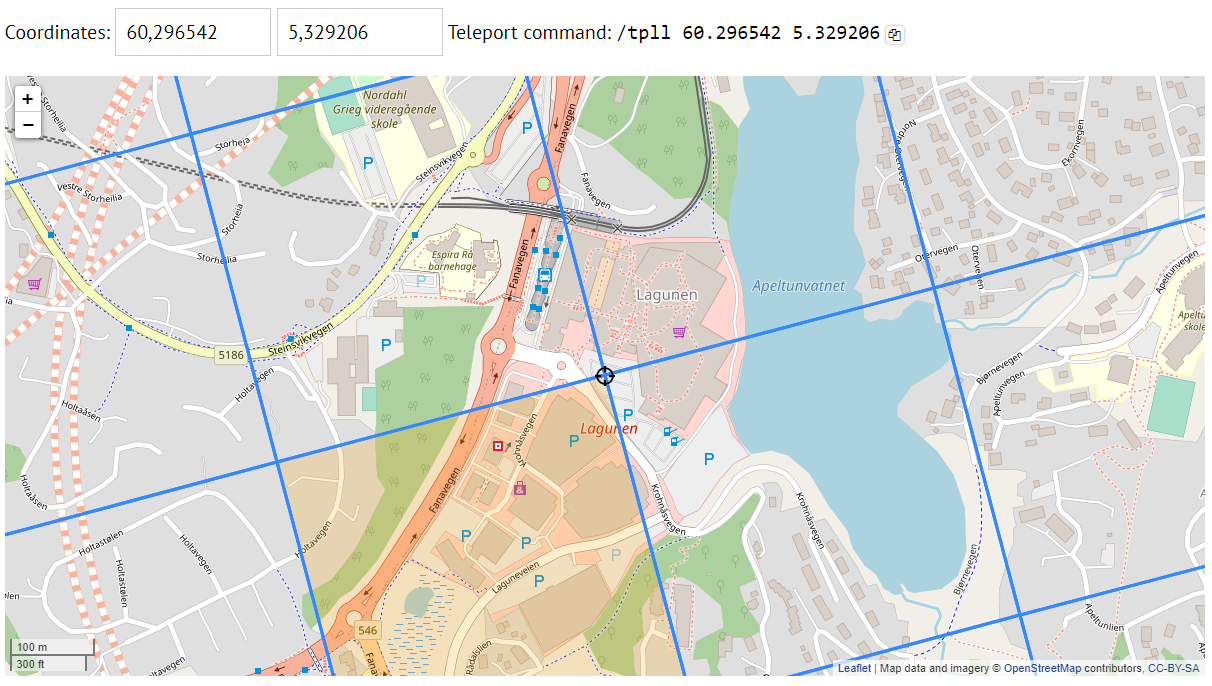Click the green sports field on the right
This screenshot has height=686, width=1212.
(1171, 406)
